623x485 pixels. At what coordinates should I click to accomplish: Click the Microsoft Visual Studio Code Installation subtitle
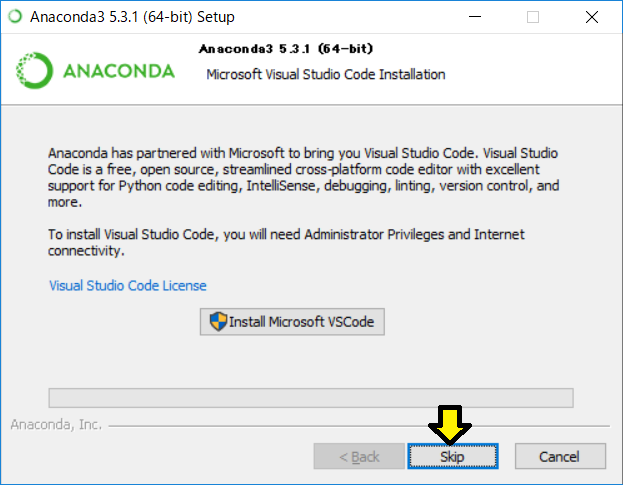[x=326, y=75]
